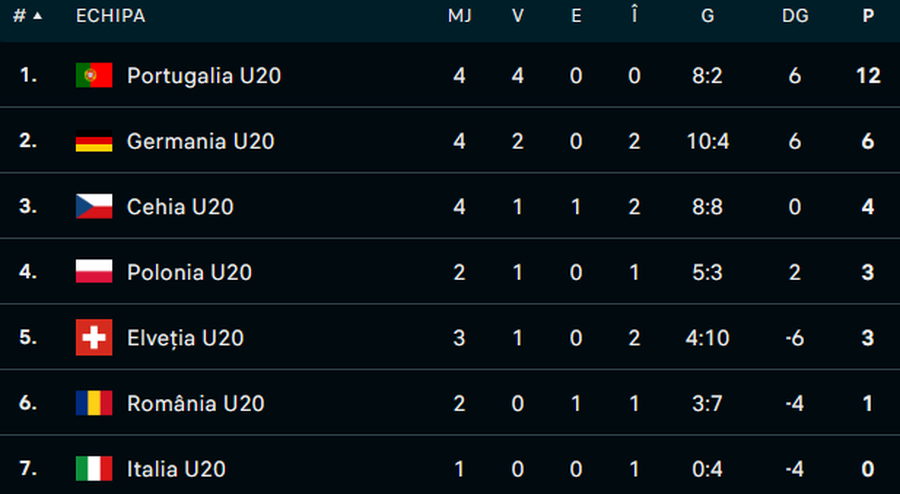Viewport: 900px width, 494px height.
Task: Click the Italy flag icon
Action: click(x=94, y=469)
